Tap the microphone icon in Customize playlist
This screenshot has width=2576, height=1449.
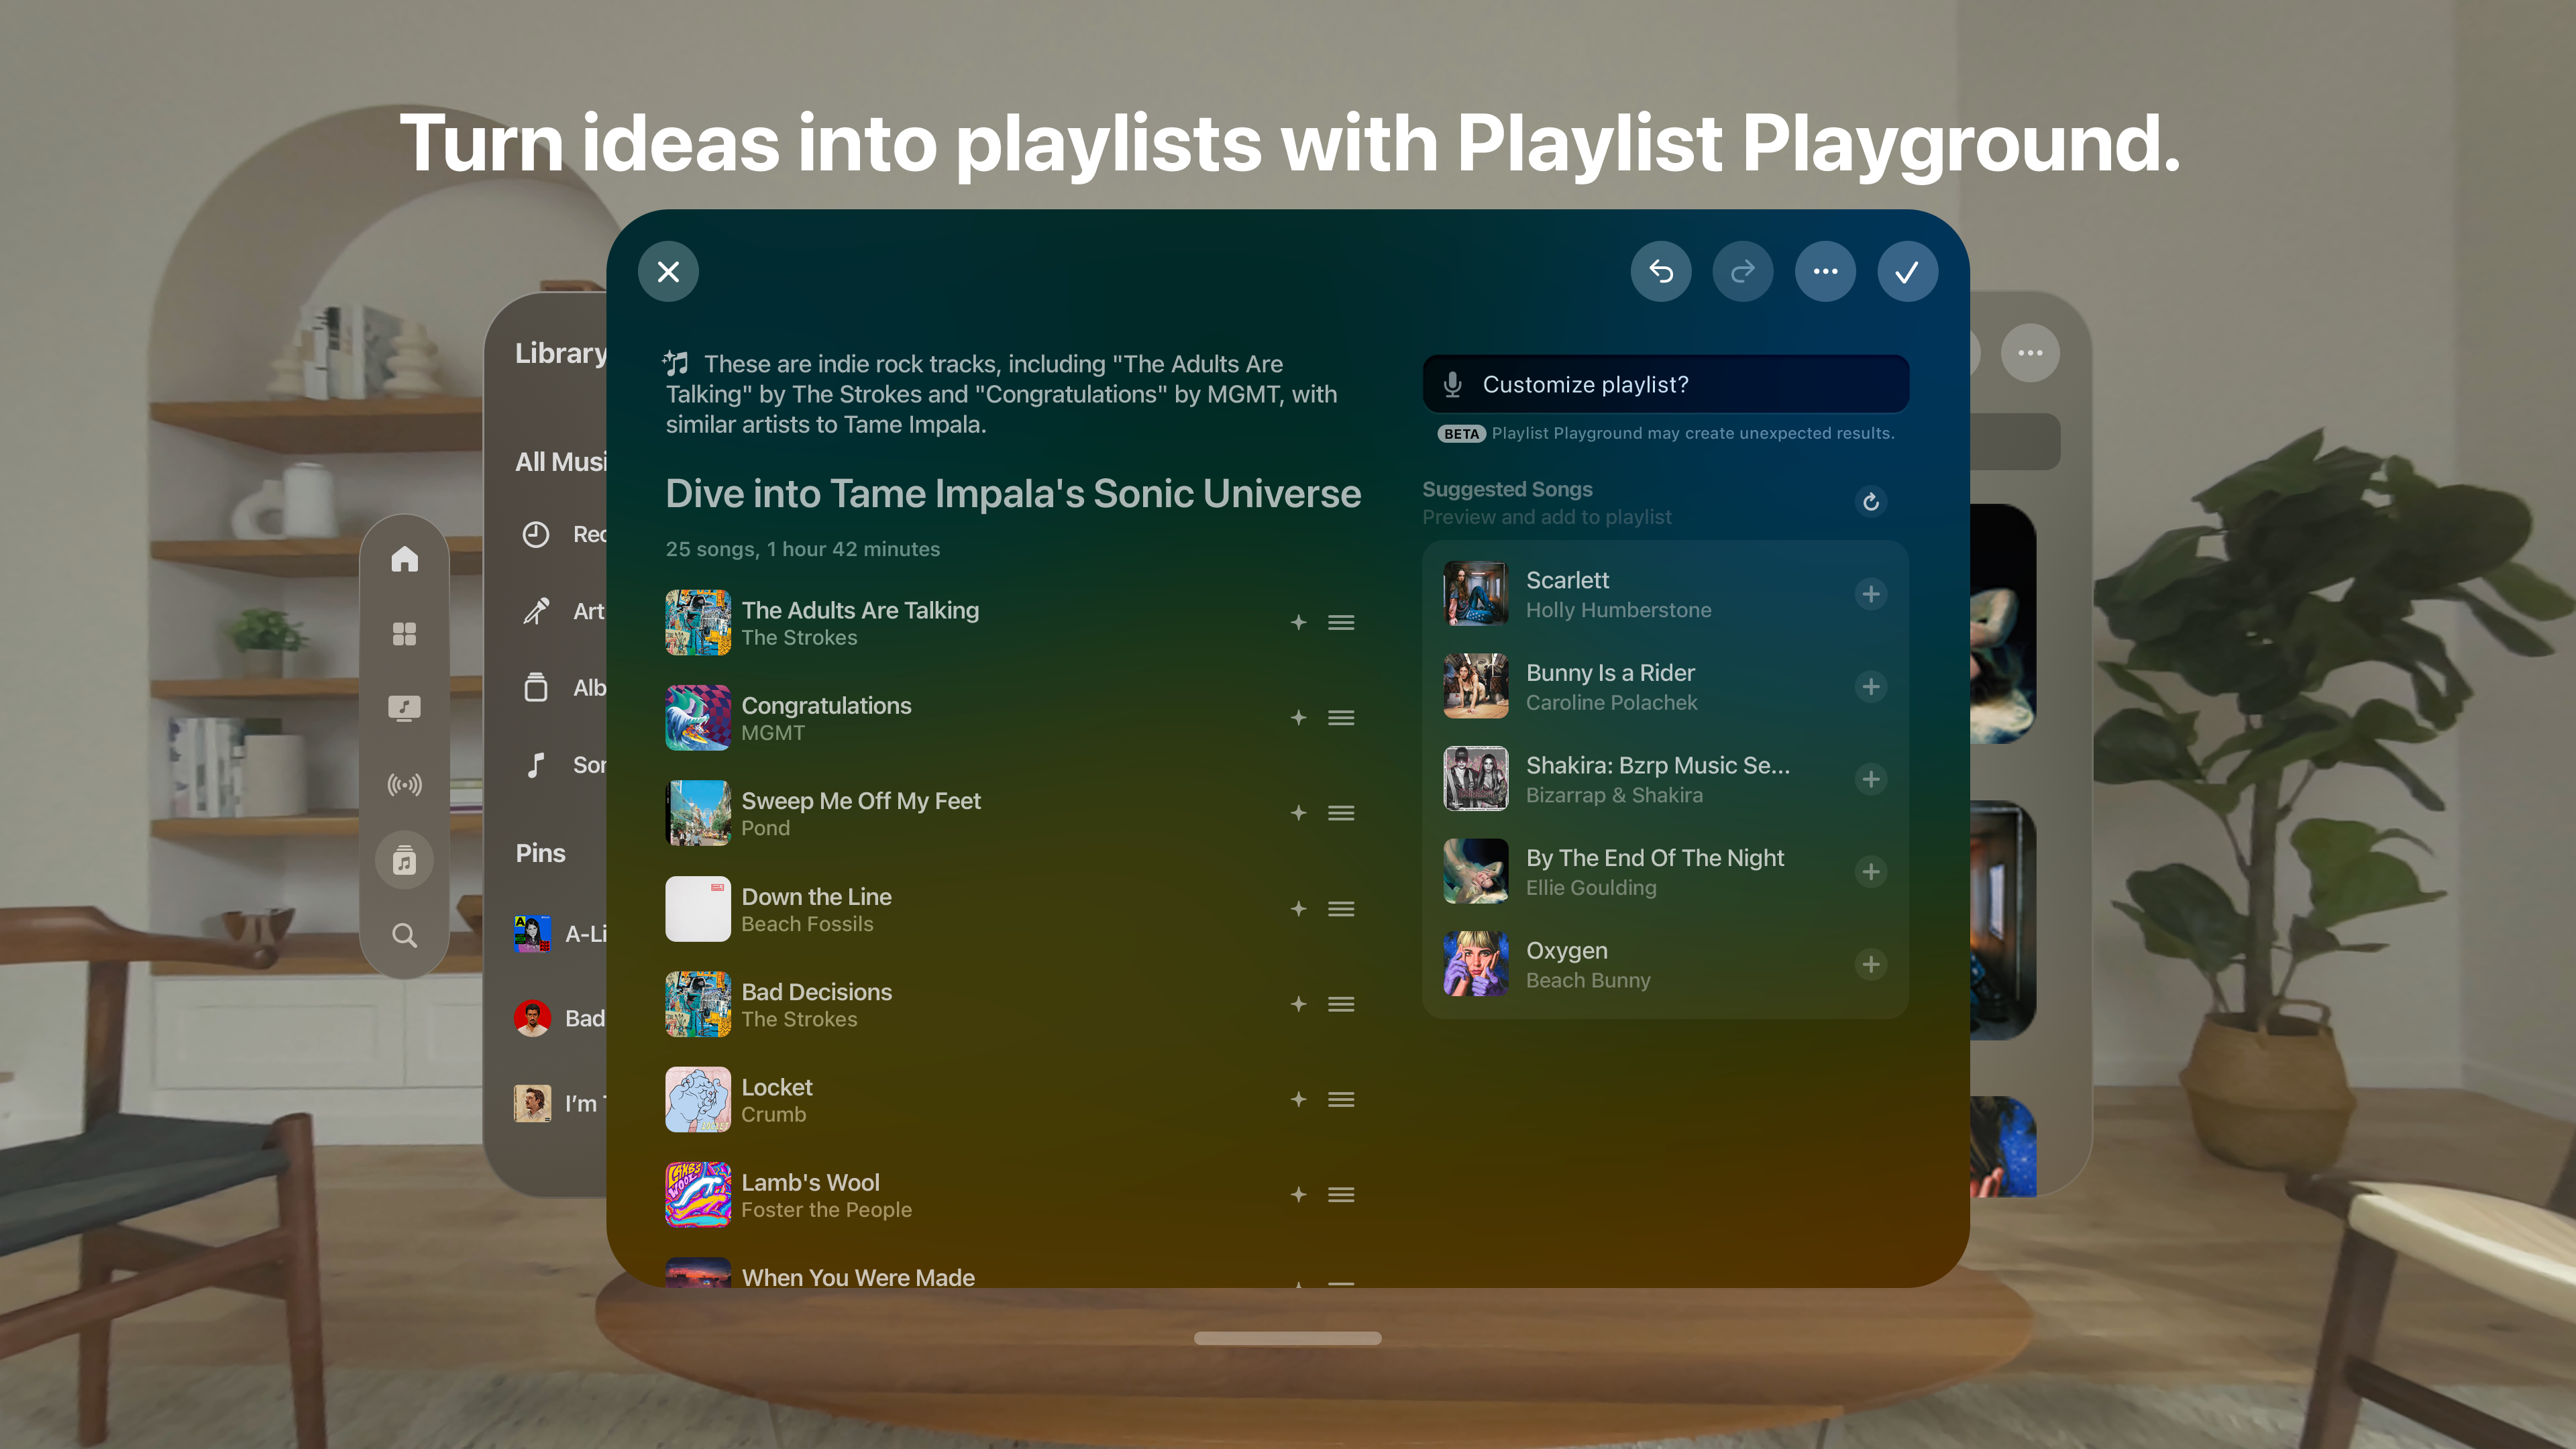click(x=1452, y=384)
